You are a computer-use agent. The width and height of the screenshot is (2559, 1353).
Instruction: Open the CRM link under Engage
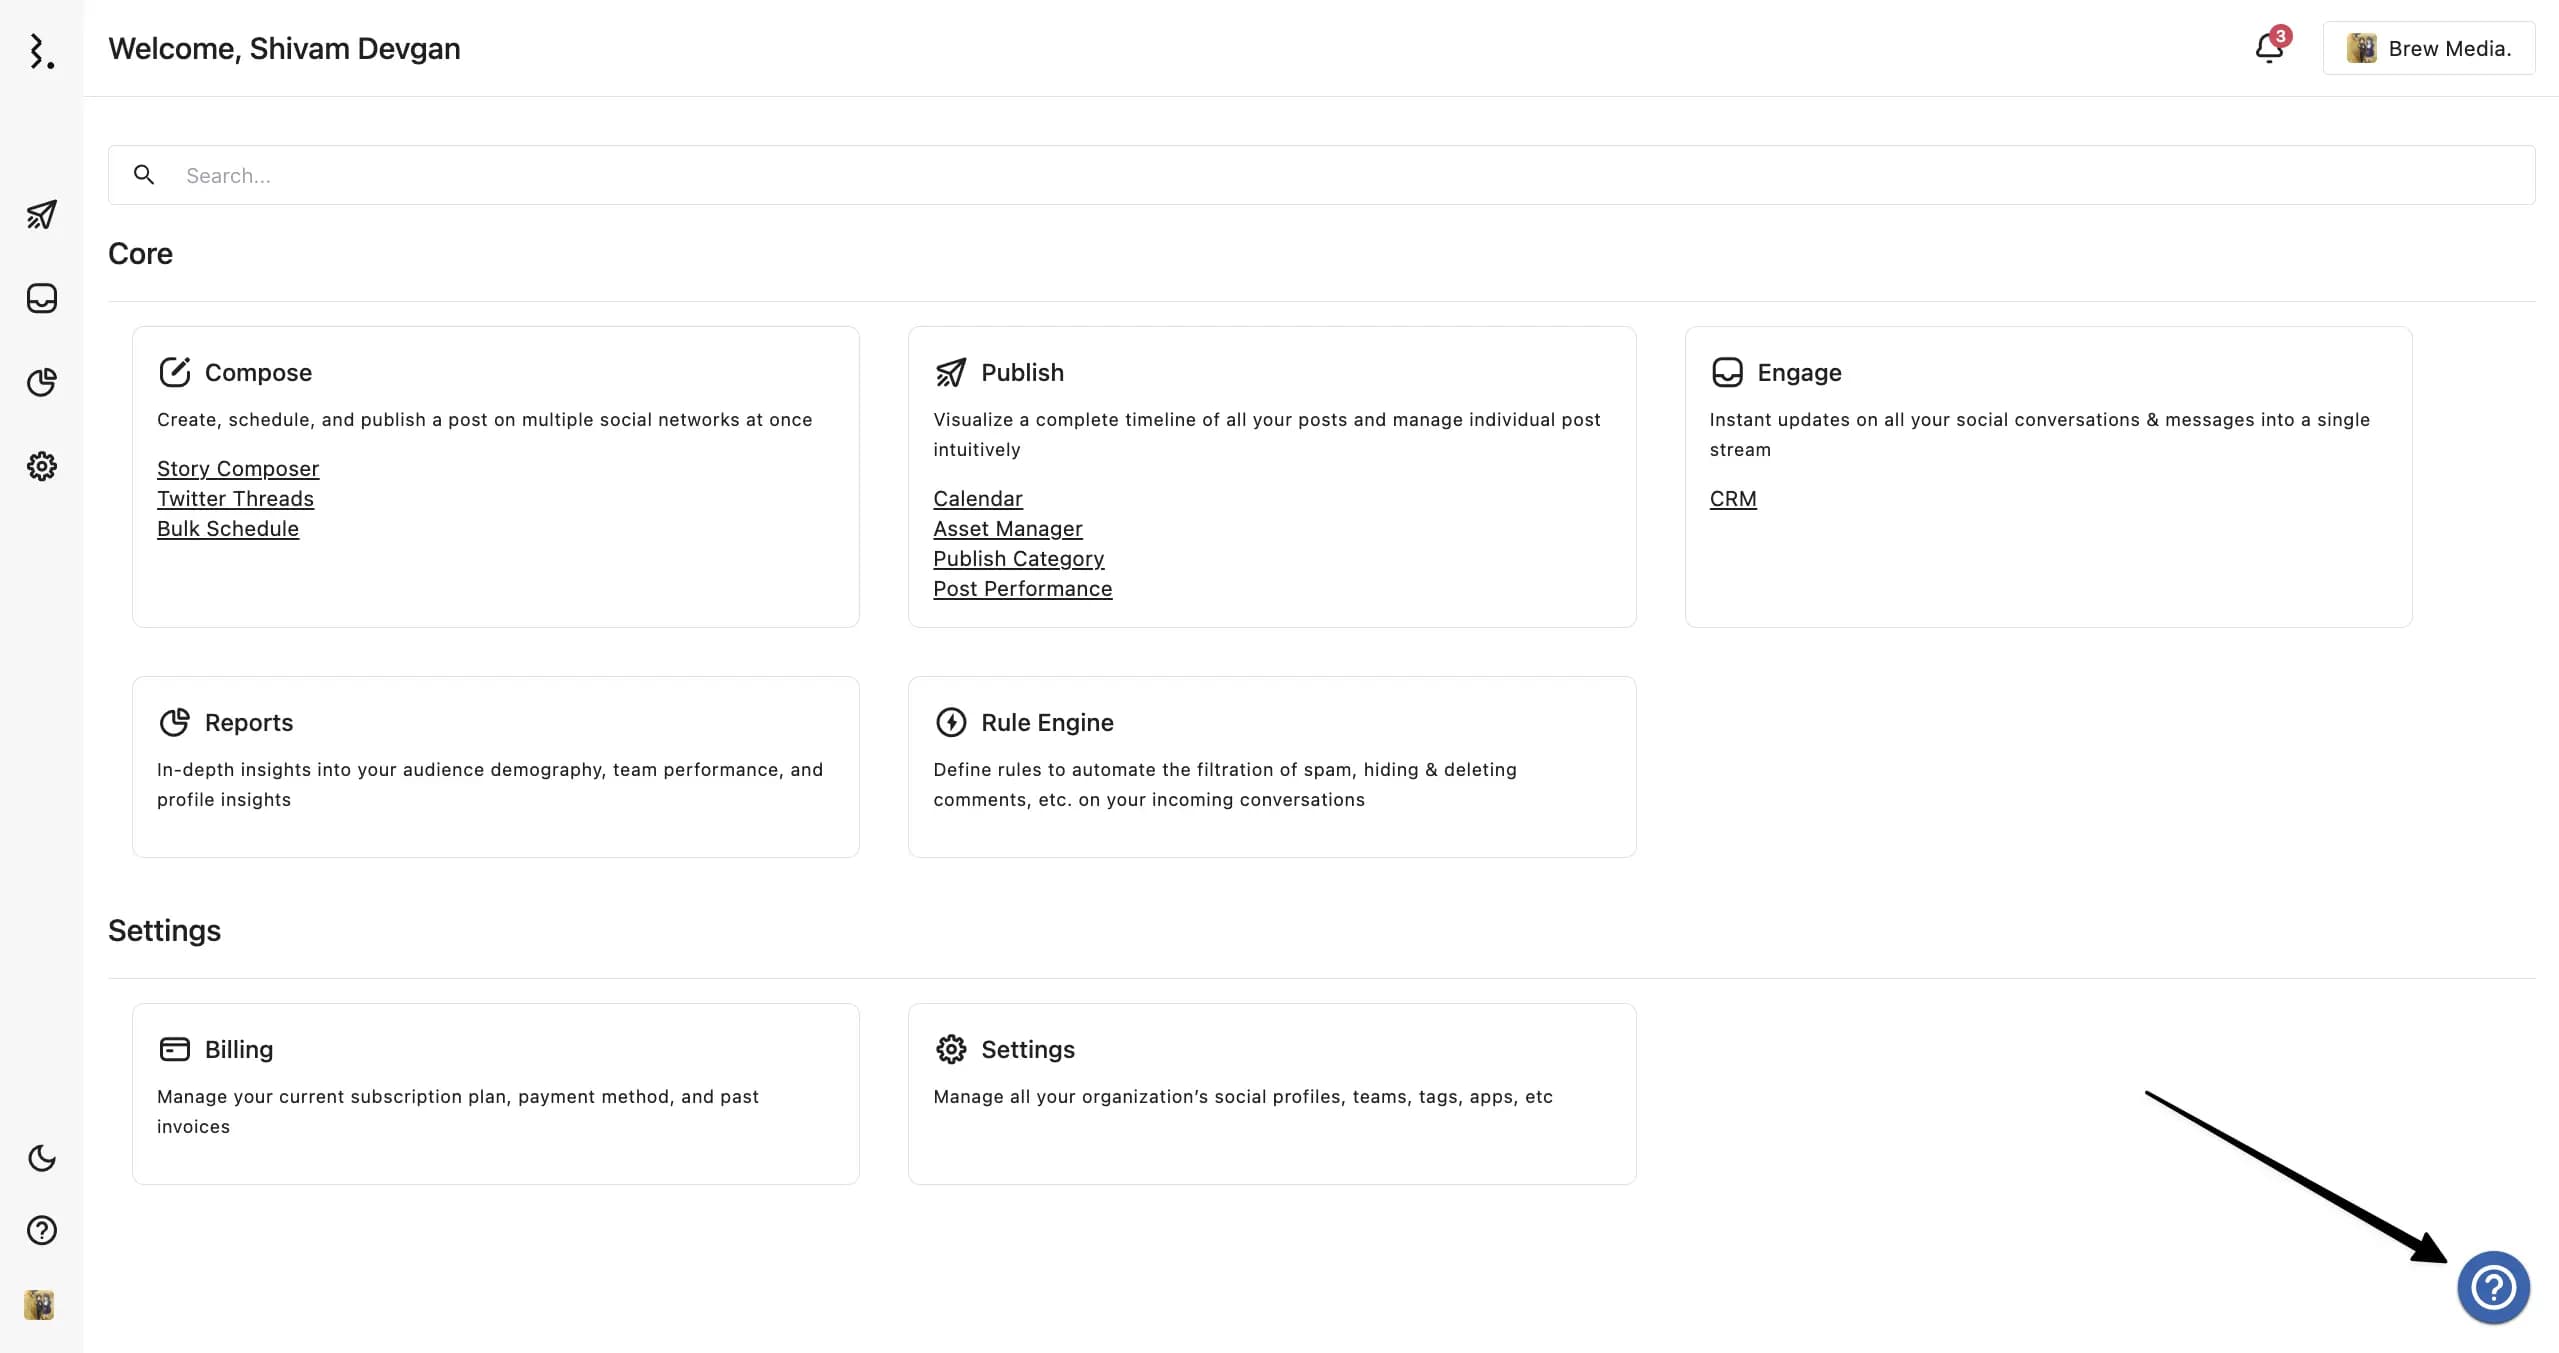coord(1732,498)
